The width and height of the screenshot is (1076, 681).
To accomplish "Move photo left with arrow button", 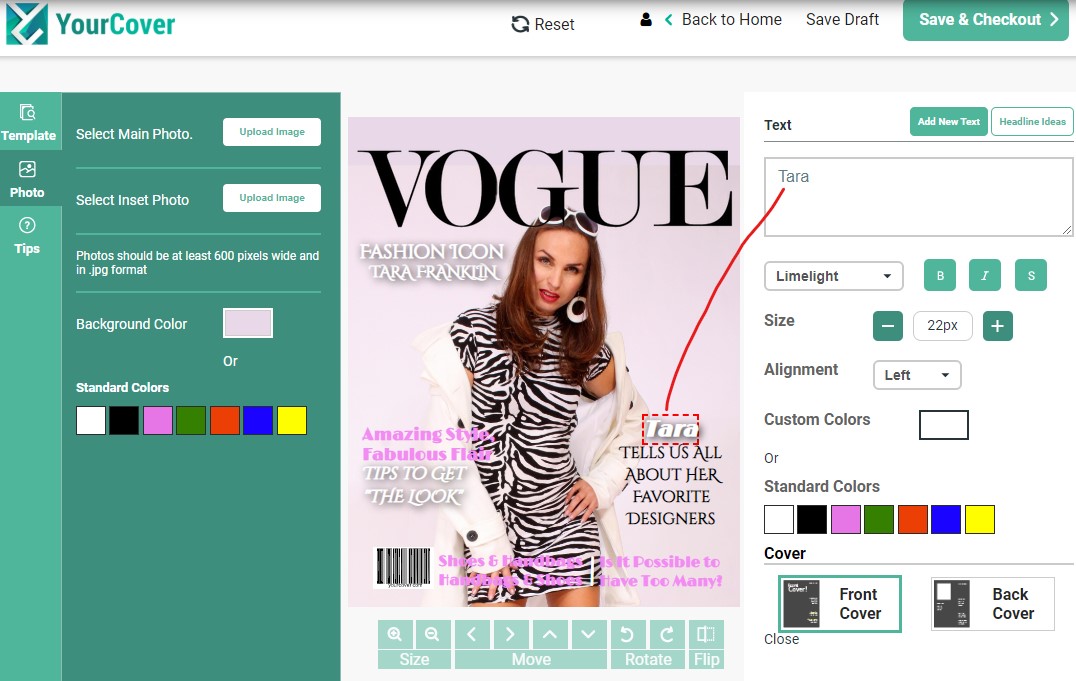I will click(x=472, y=634).
